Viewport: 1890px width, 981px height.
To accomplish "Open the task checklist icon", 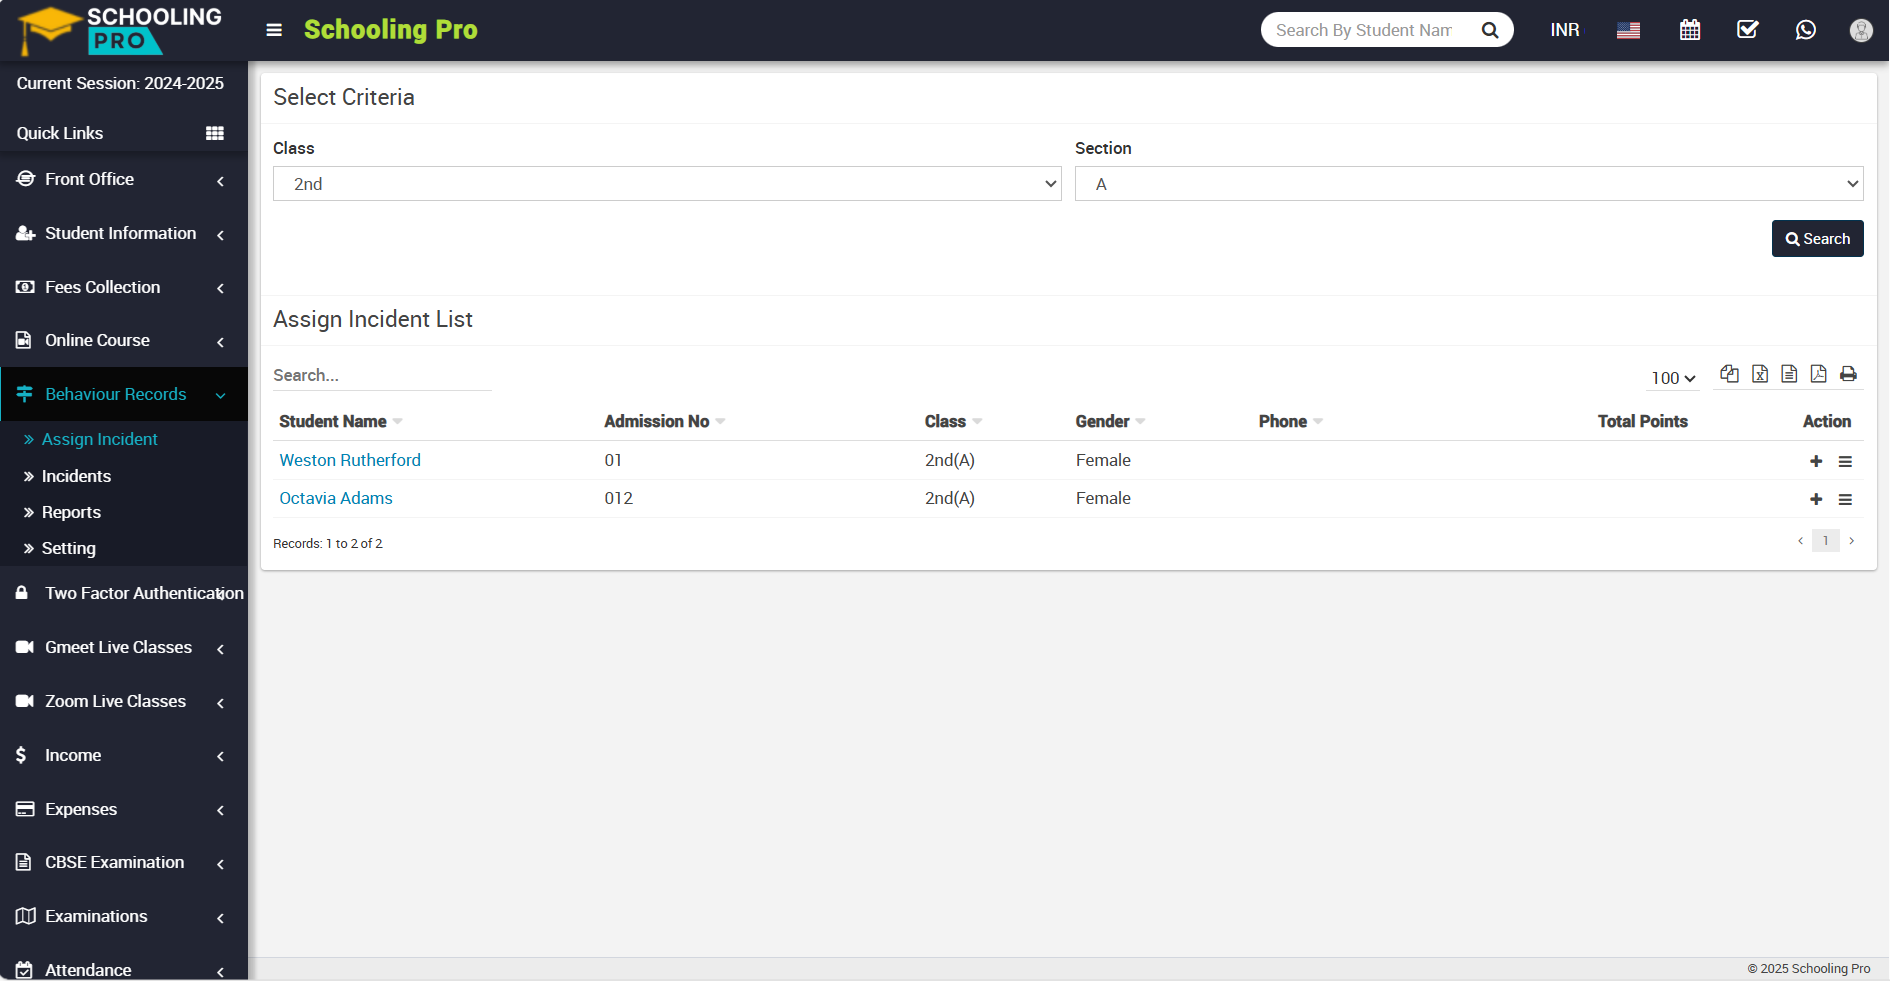I will (1748, 30).
